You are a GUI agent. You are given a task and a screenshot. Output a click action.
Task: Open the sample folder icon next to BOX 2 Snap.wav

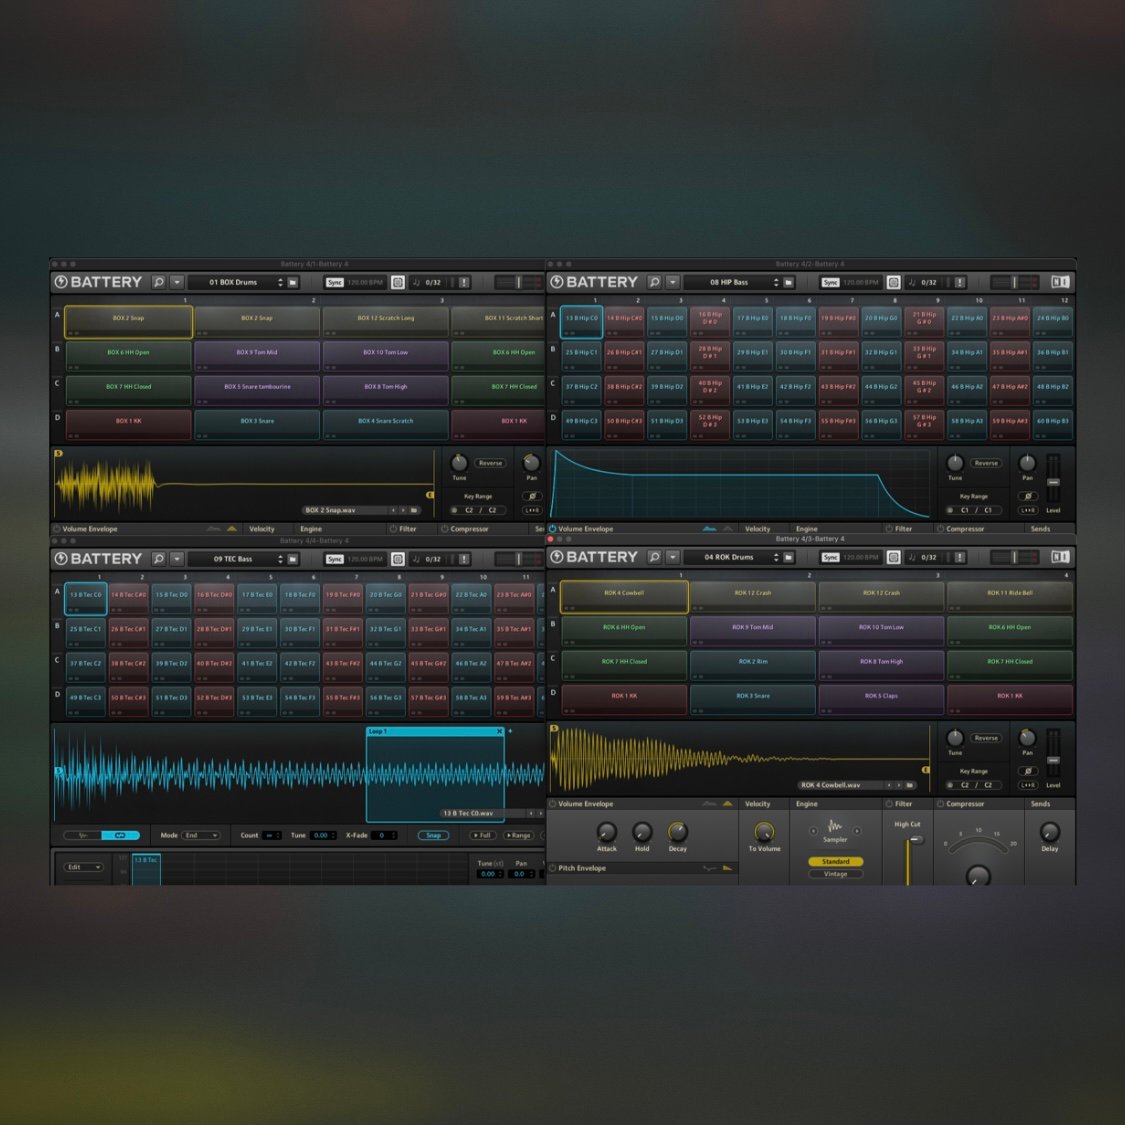414,510
